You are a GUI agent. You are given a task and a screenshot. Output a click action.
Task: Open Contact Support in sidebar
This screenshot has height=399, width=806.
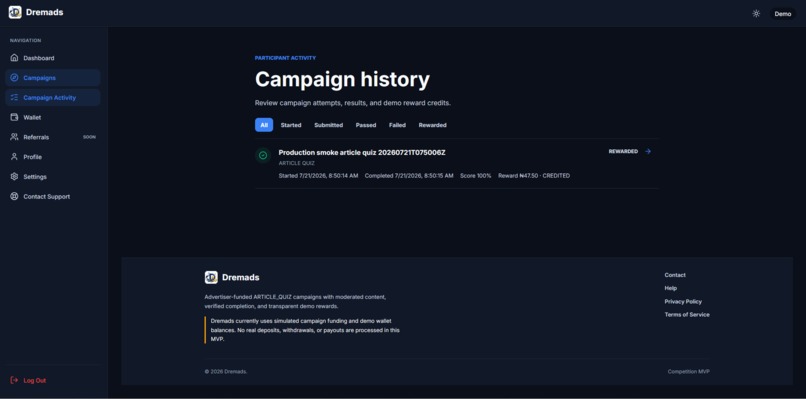pos(52,196)
